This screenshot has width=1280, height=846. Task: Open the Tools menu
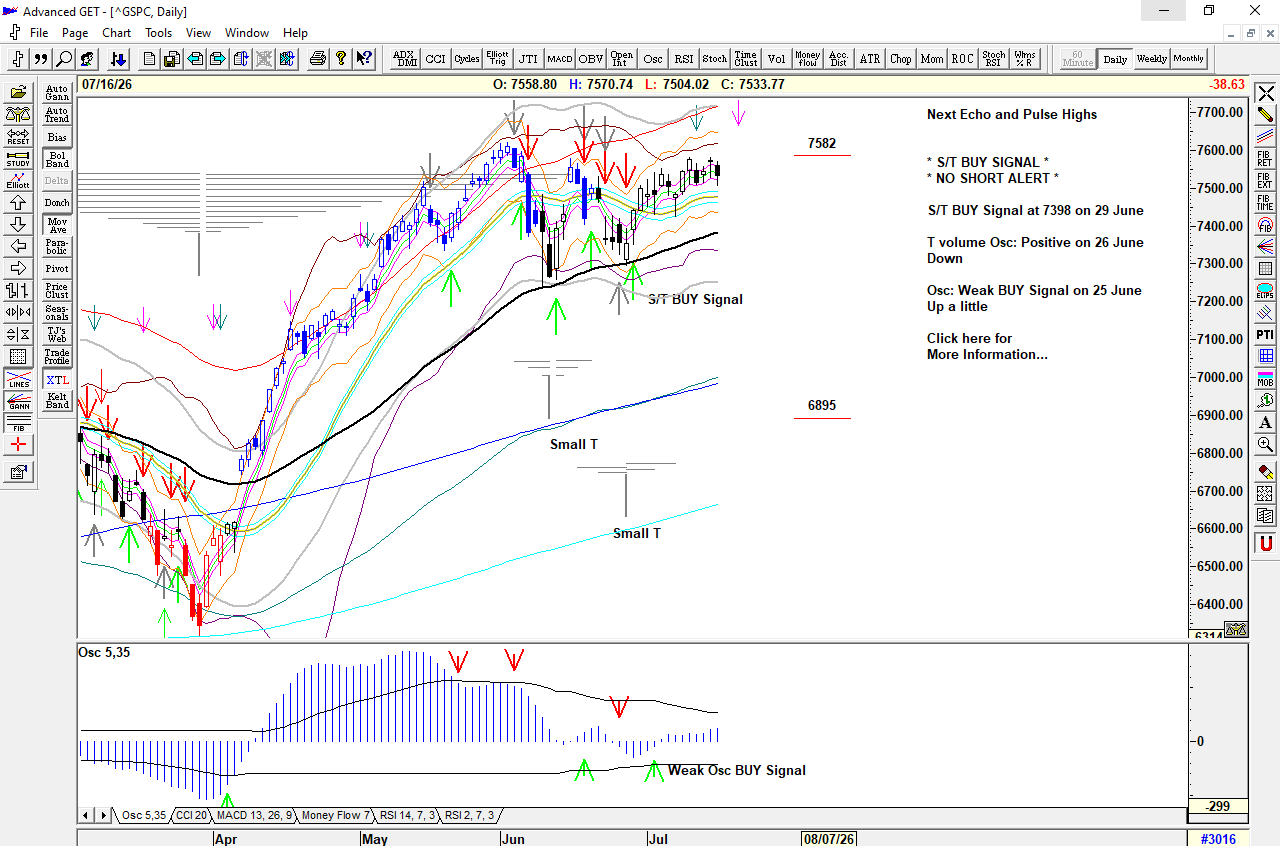coord(158,32)
